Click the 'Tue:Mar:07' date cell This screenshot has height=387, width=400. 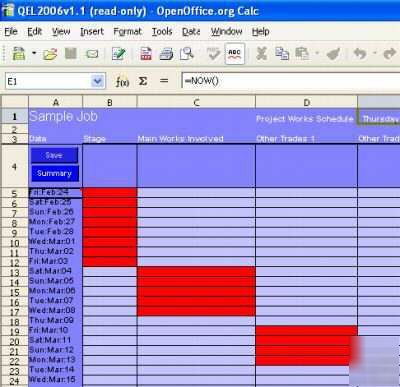tap(56, 301)
